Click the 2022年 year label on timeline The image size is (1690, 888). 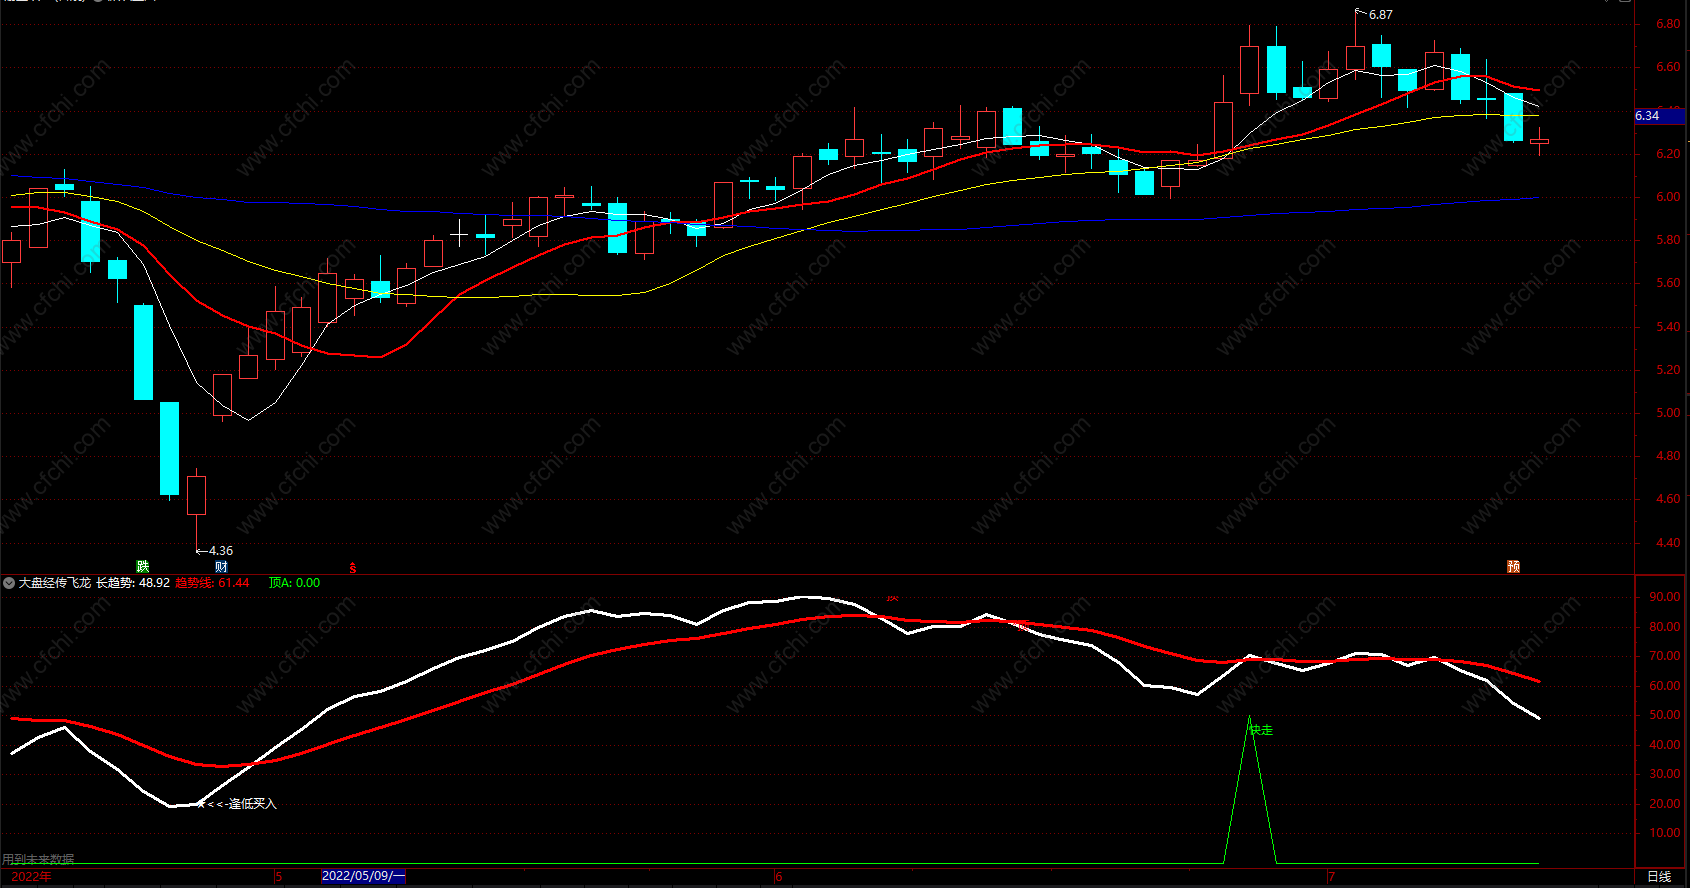coord(32,877)
